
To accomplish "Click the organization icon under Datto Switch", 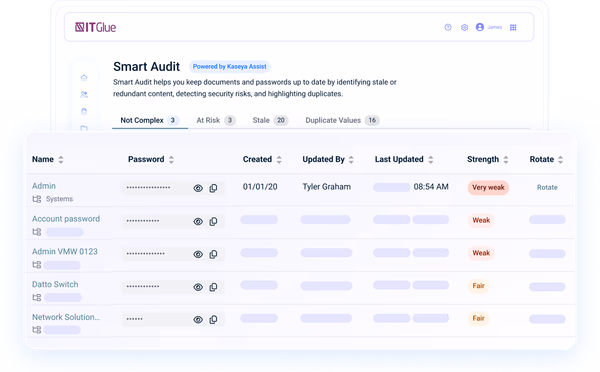I will click(37, 297).
